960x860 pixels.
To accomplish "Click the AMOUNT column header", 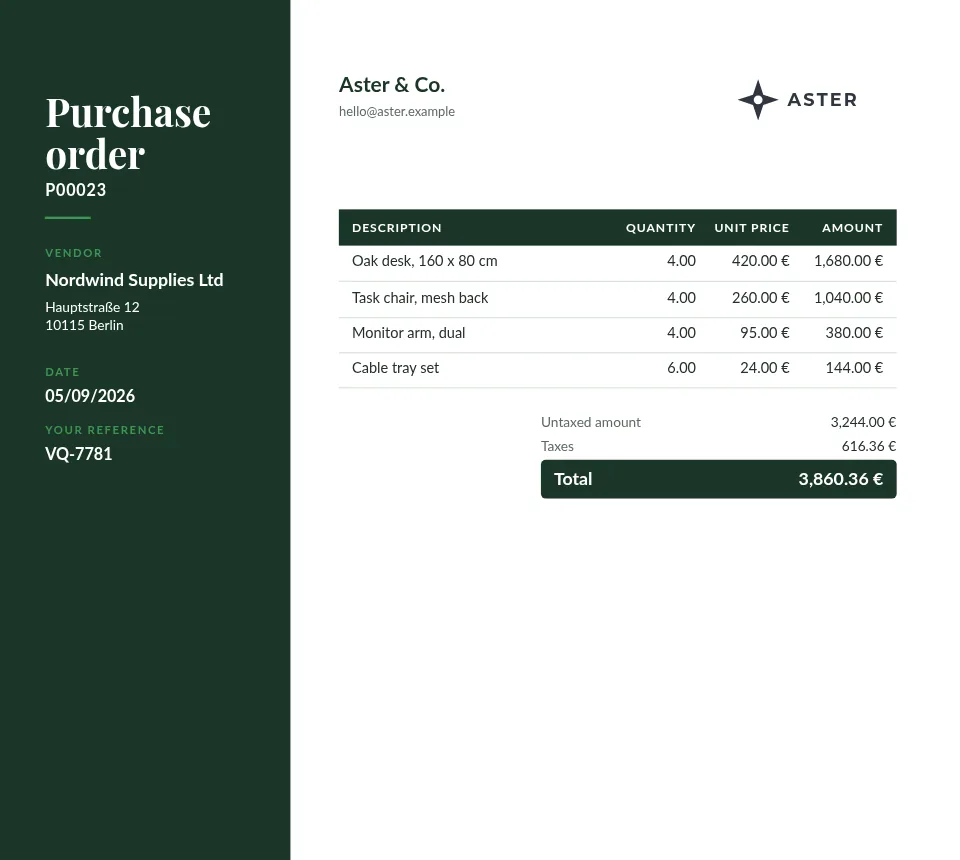I will point(852,228).
